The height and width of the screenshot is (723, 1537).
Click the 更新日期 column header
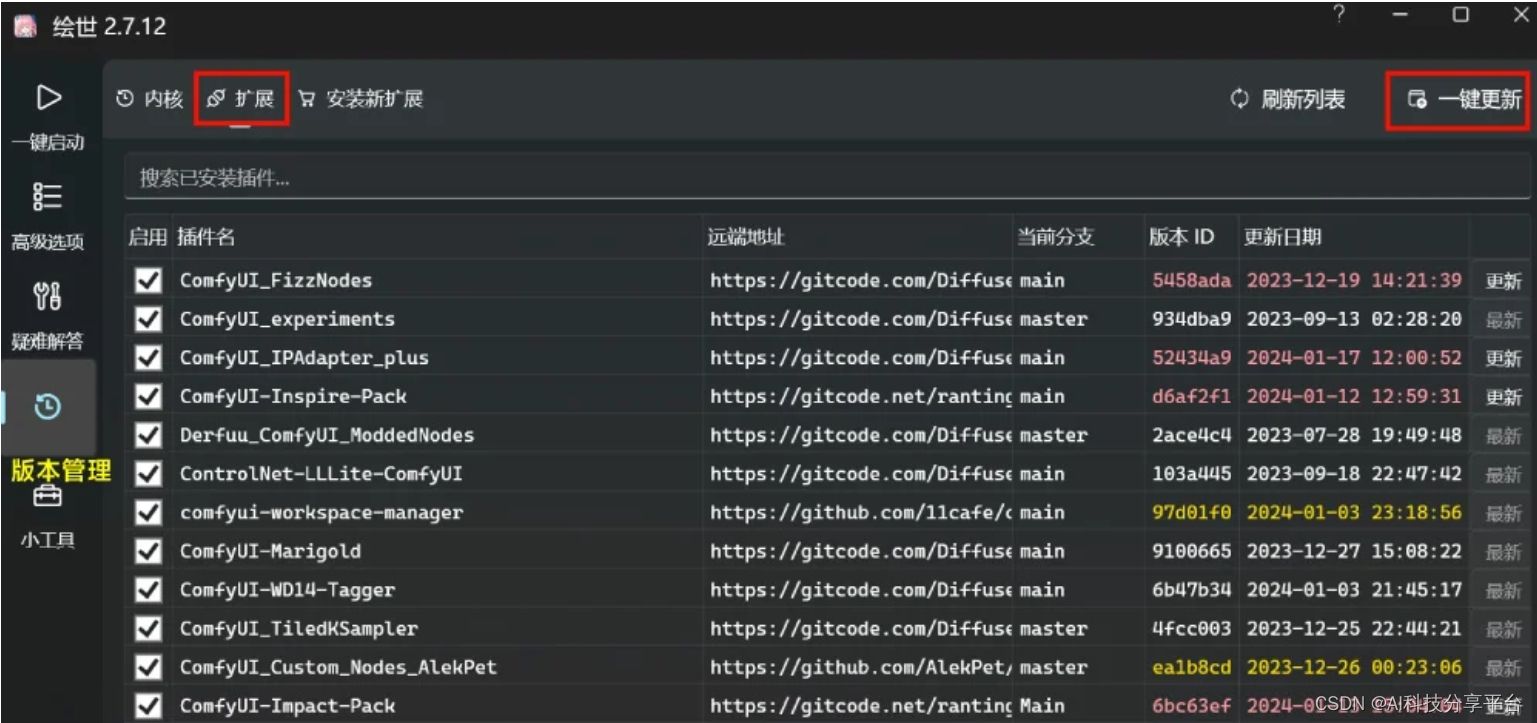coord(1283,237)
